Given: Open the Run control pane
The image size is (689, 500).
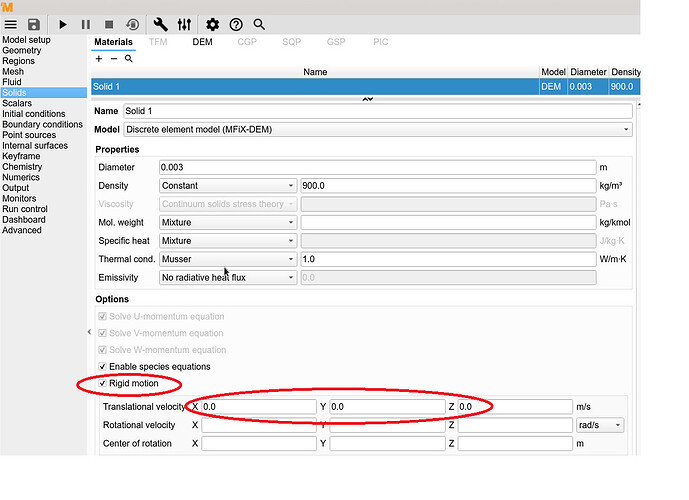Looking at the screenshot, I should point(25,209).
